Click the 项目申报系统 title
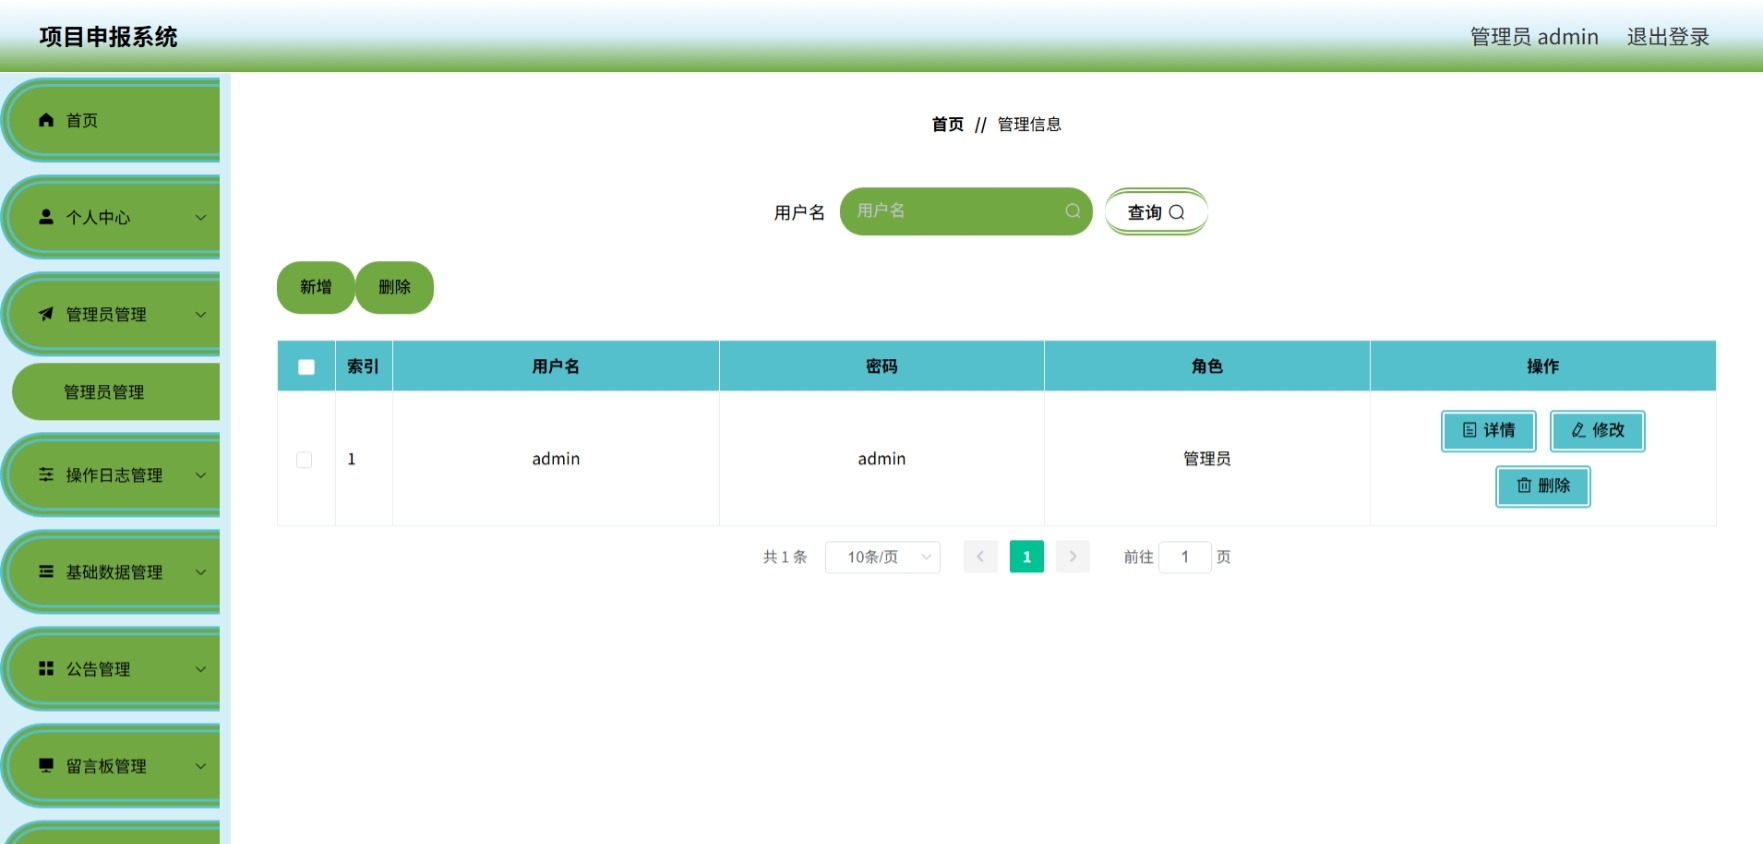 tap(109, 37)
